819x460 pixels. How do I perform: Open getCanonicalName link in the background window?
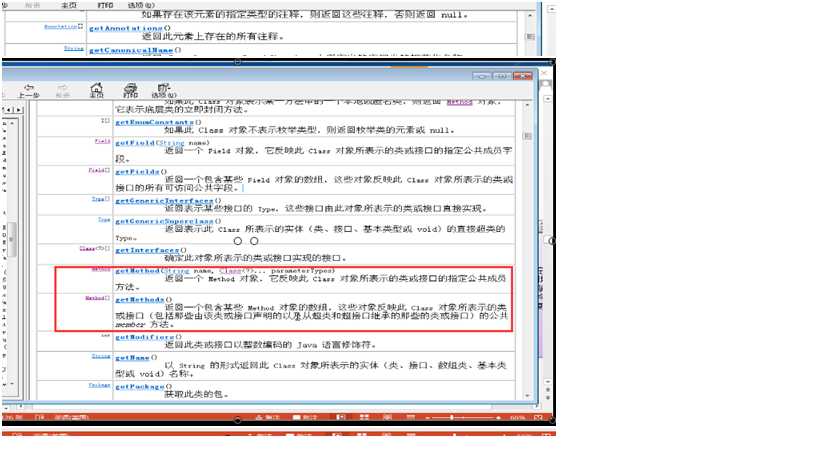(x=131, y=50)
